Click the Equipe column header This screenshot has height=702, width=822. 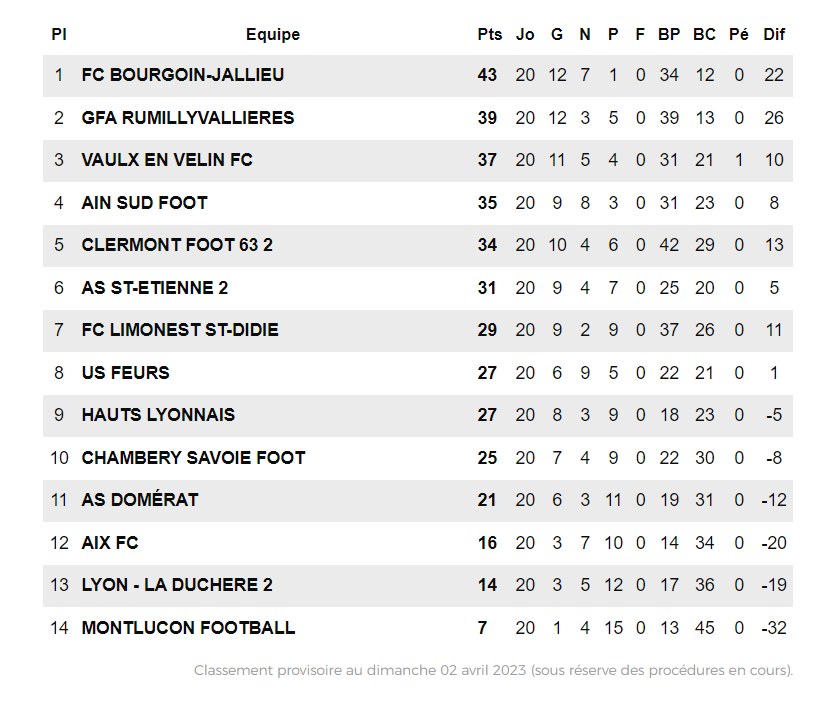tap(273, 34)
